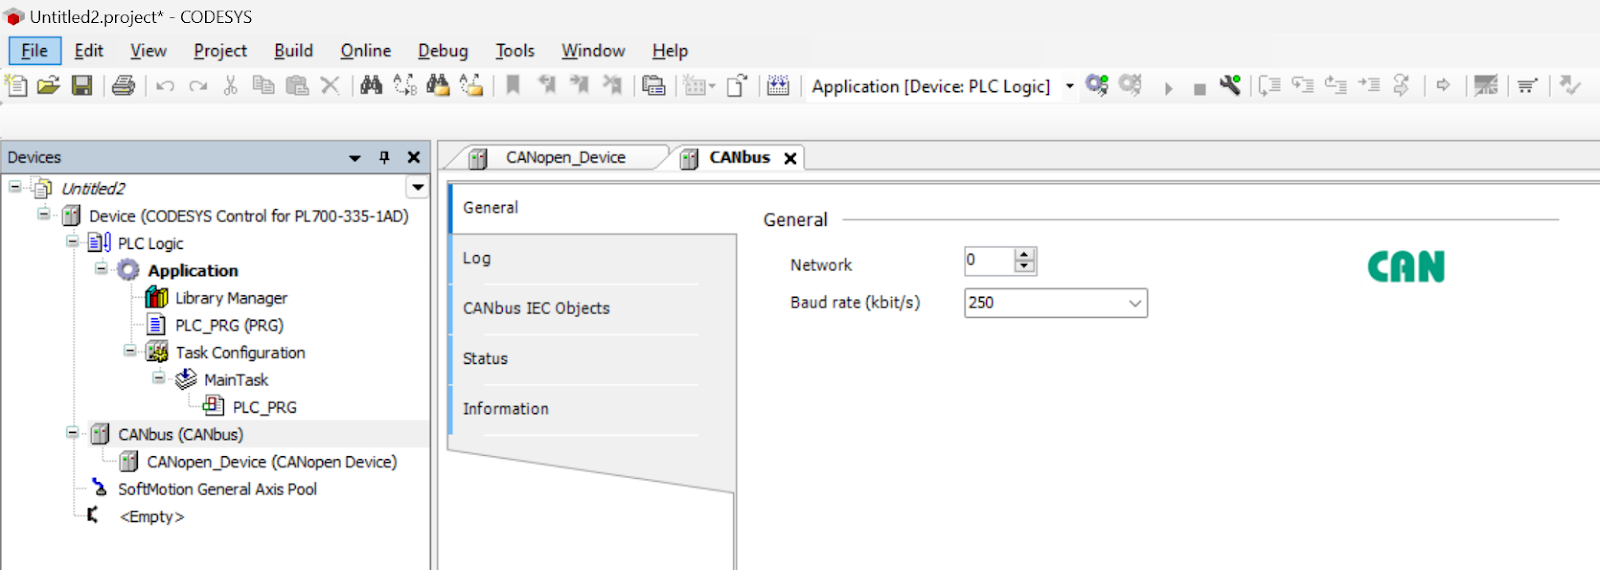Open Replace (A to B) toolbar icon
The height and width of the screenshot is (570, 1600).
point(404,85)
